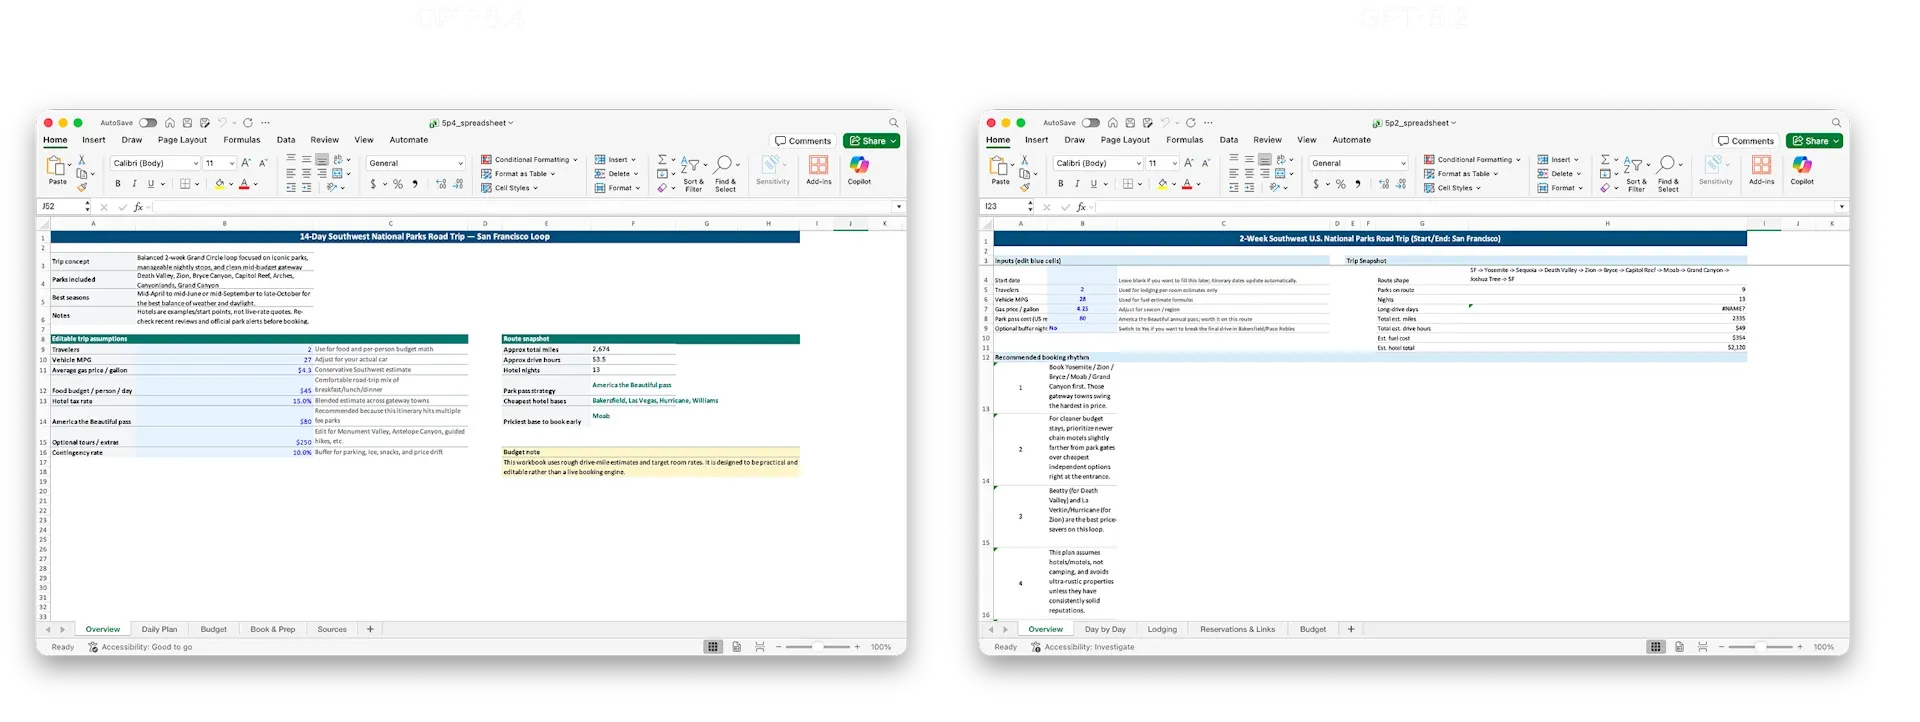Click Italic button in 5p4_spreadsheet ribbon
Viewport: 1920px width, 722px height.
[x=134, y=184]
